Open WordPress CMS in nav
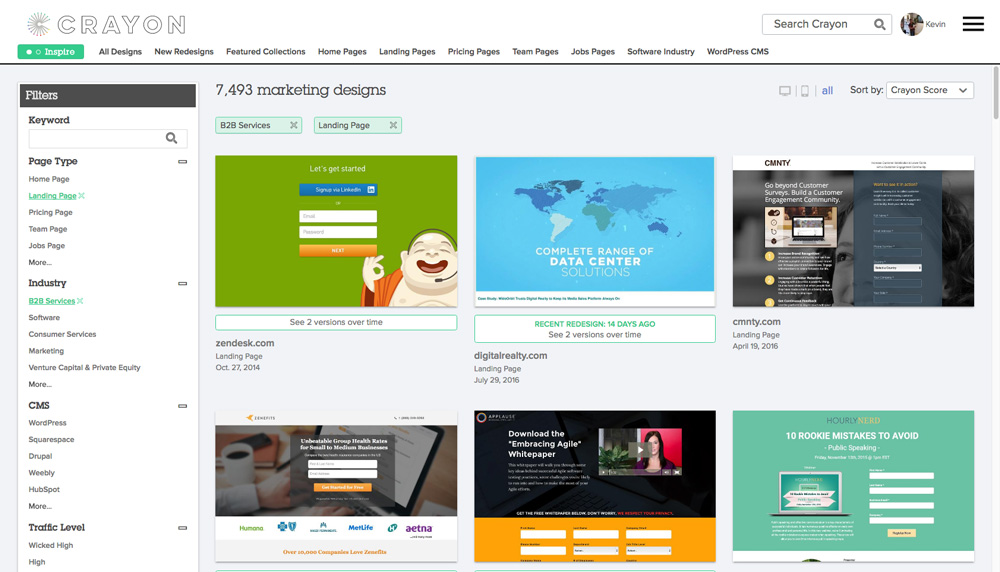The image size is (1000, 572). [737, 52]
